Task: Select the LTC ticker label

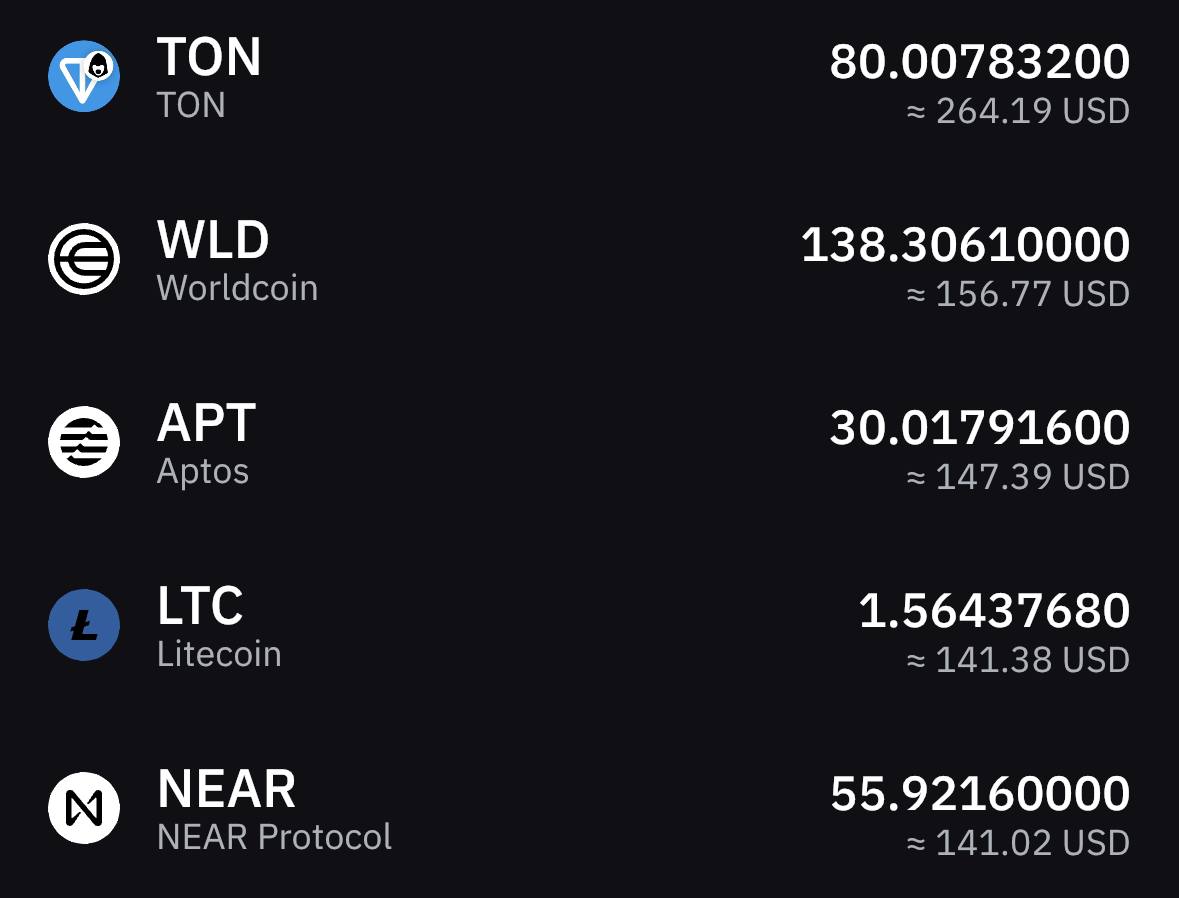Action: [x=200, y=605]
